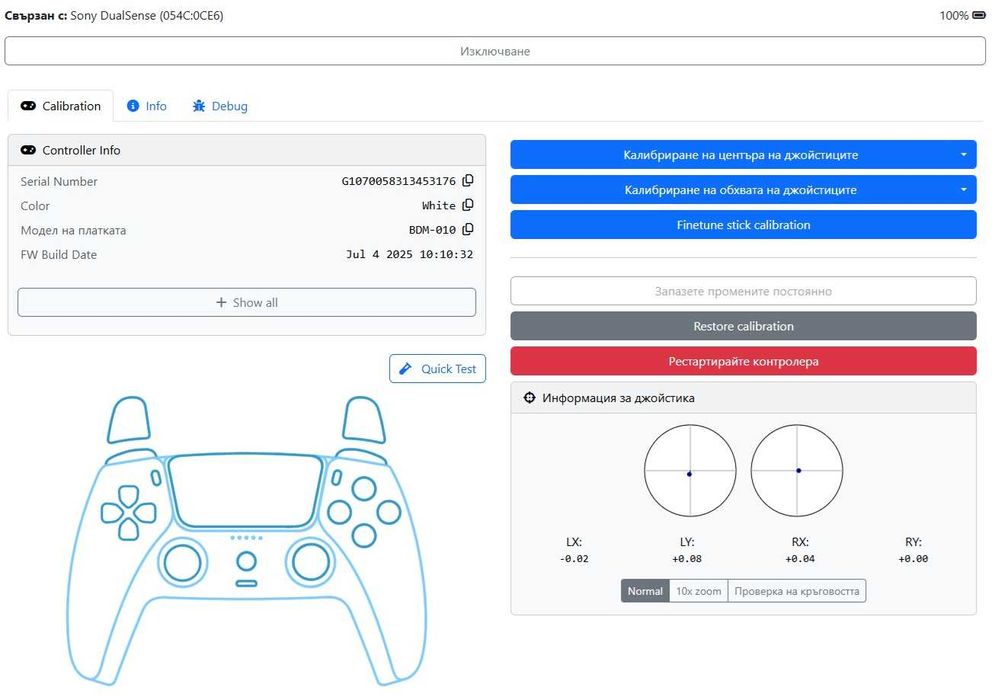Image resolution: width=995 pixels, height=699 pixels.
Task: Click the top face button on controller diagram
Action: 364,488
